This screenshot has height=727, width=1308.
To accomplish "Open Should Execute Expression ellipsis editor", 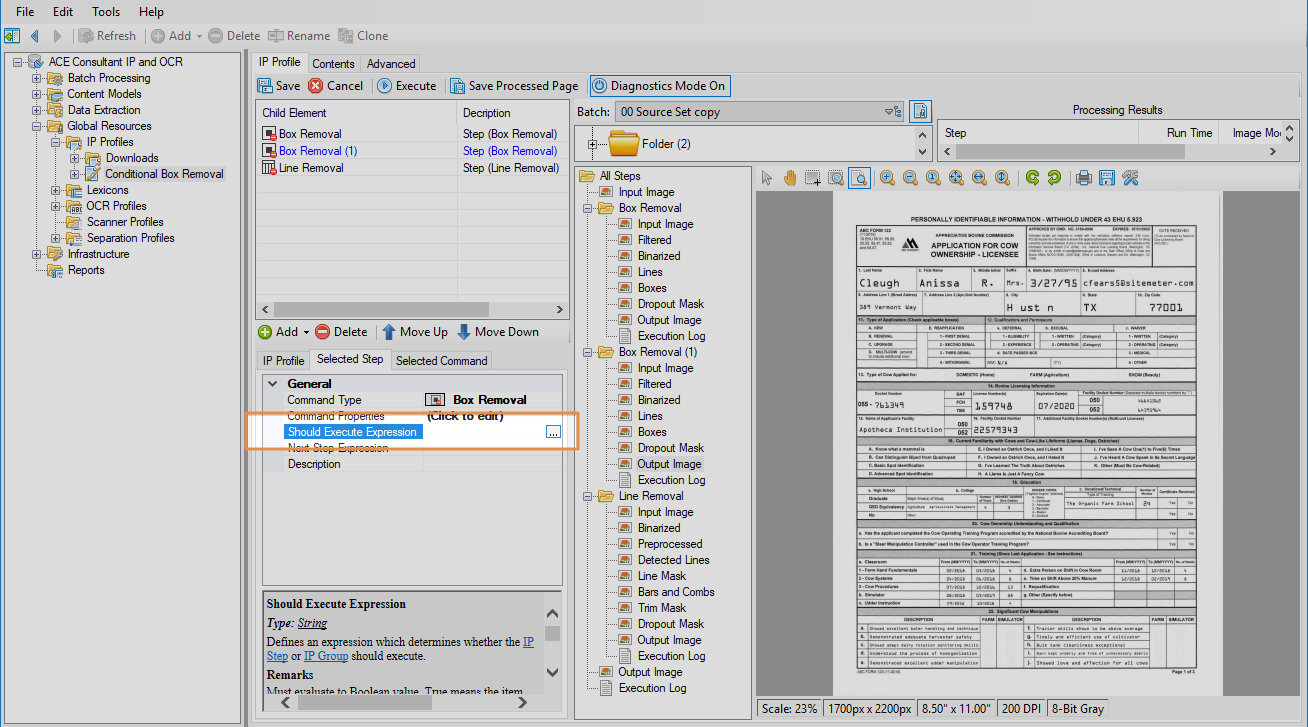I will [553, 432].
